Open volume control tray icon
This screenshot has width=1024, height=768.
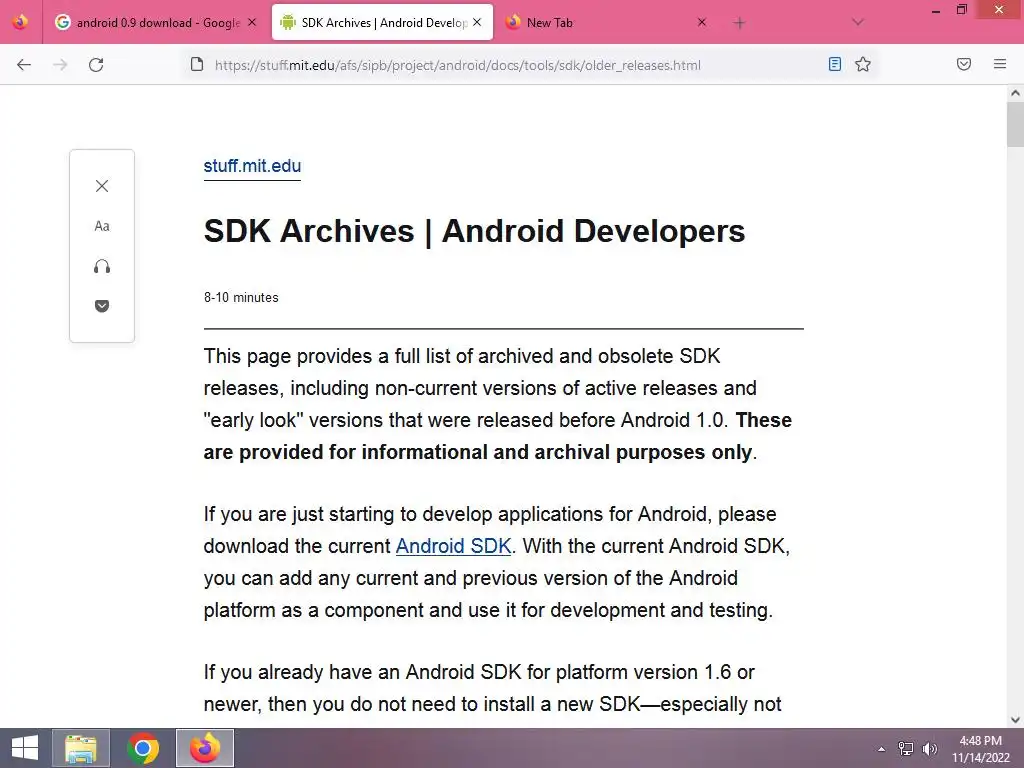pos(929,748)
